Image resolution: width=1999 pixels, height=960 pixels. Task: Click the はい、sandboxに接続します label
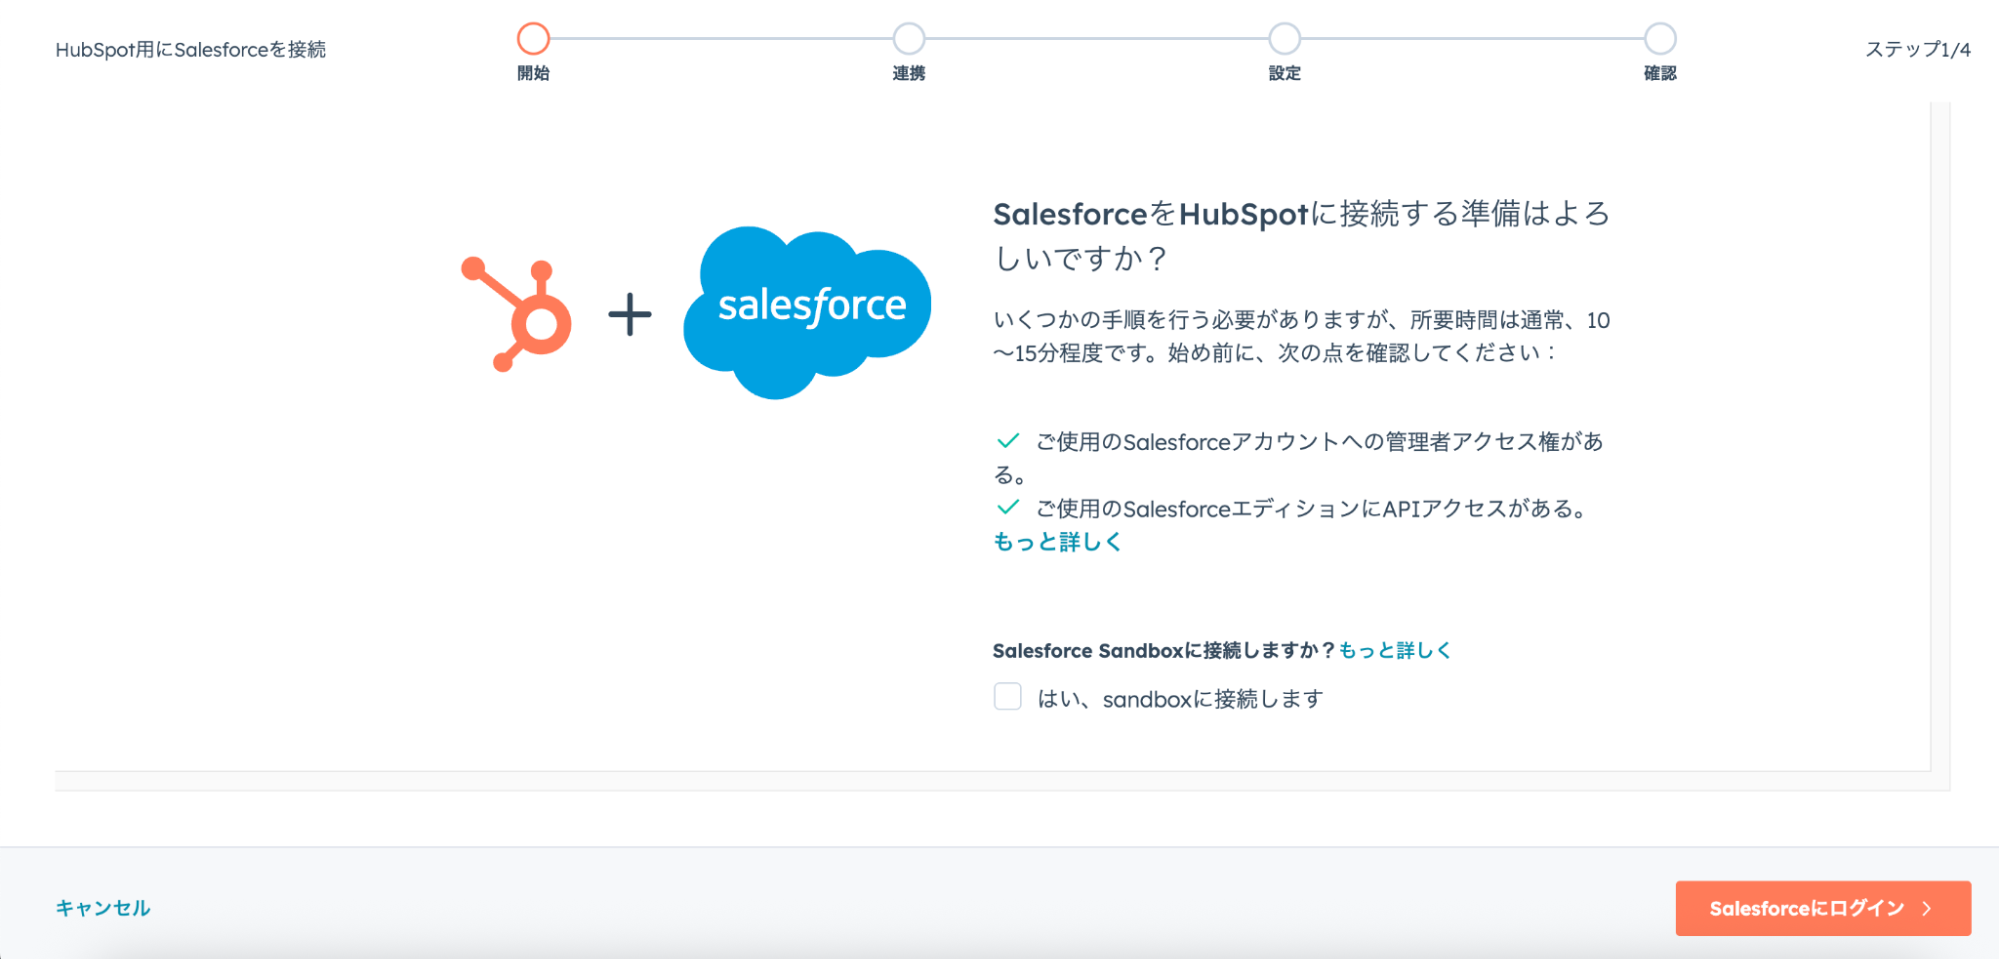pyautogui.click(x=1180, y=699)
